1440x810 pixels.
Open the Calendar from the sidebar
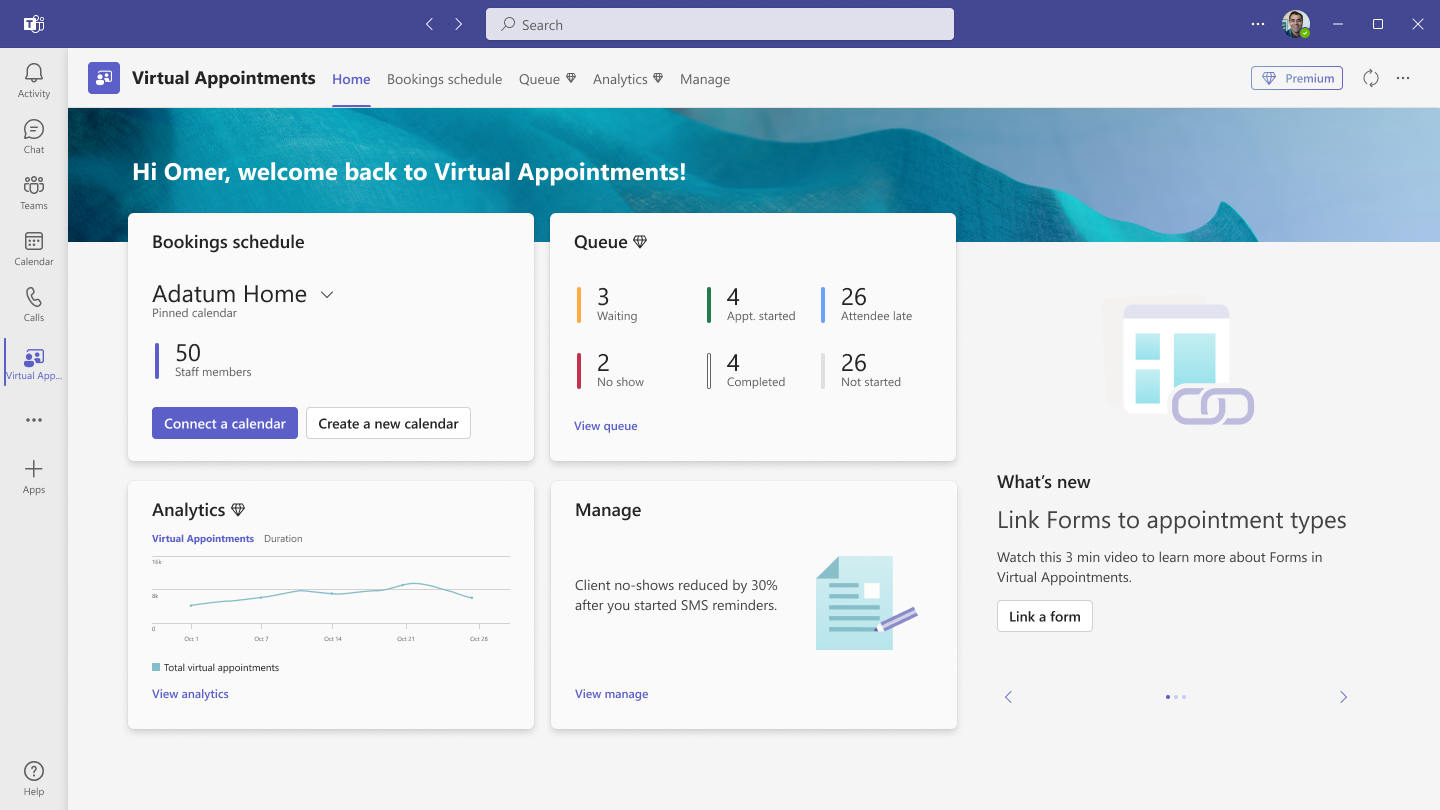tap(33, 248)
